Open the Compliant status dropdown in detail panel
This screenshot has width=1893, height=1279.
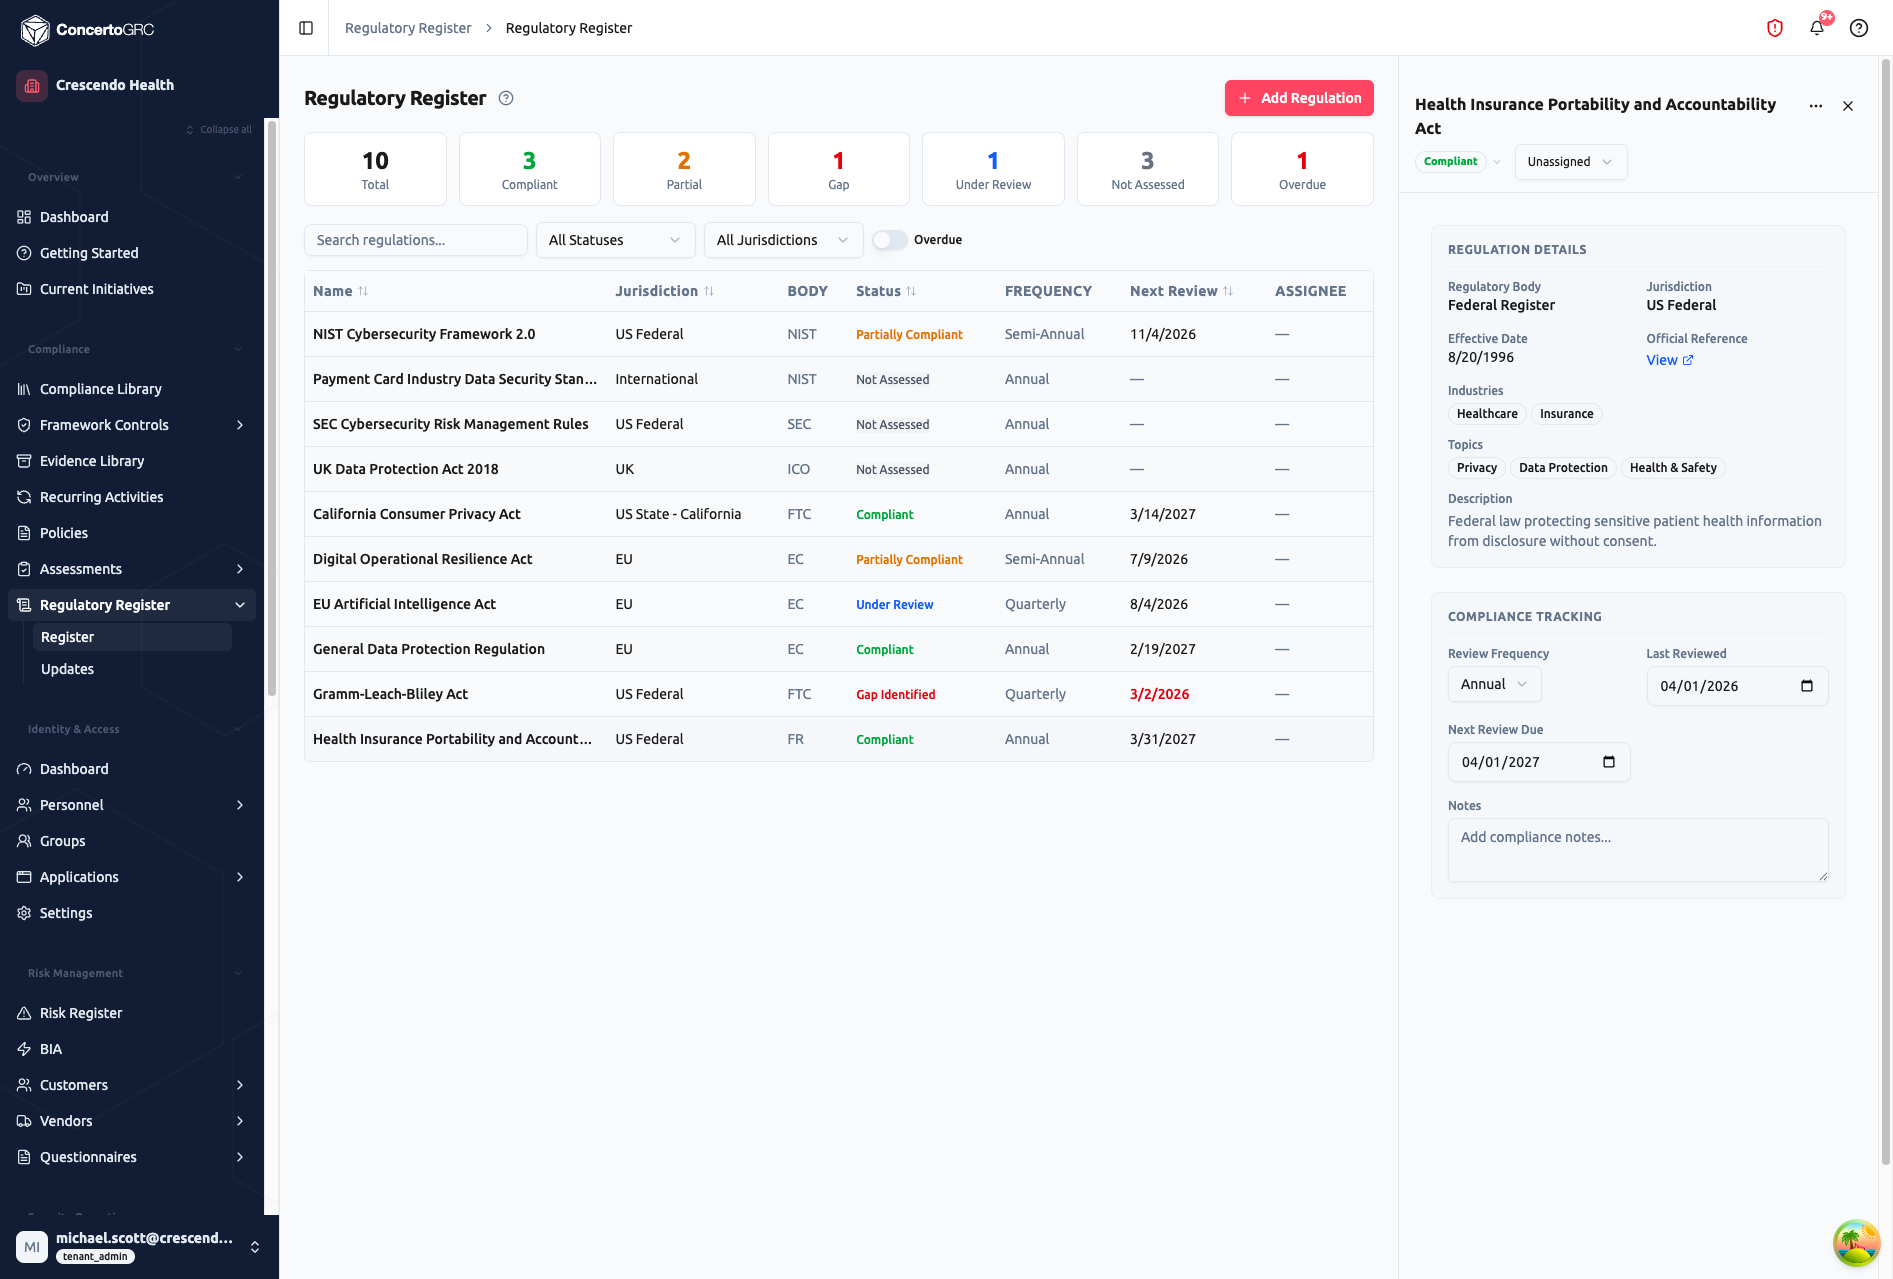click(x=1460, y=162)
